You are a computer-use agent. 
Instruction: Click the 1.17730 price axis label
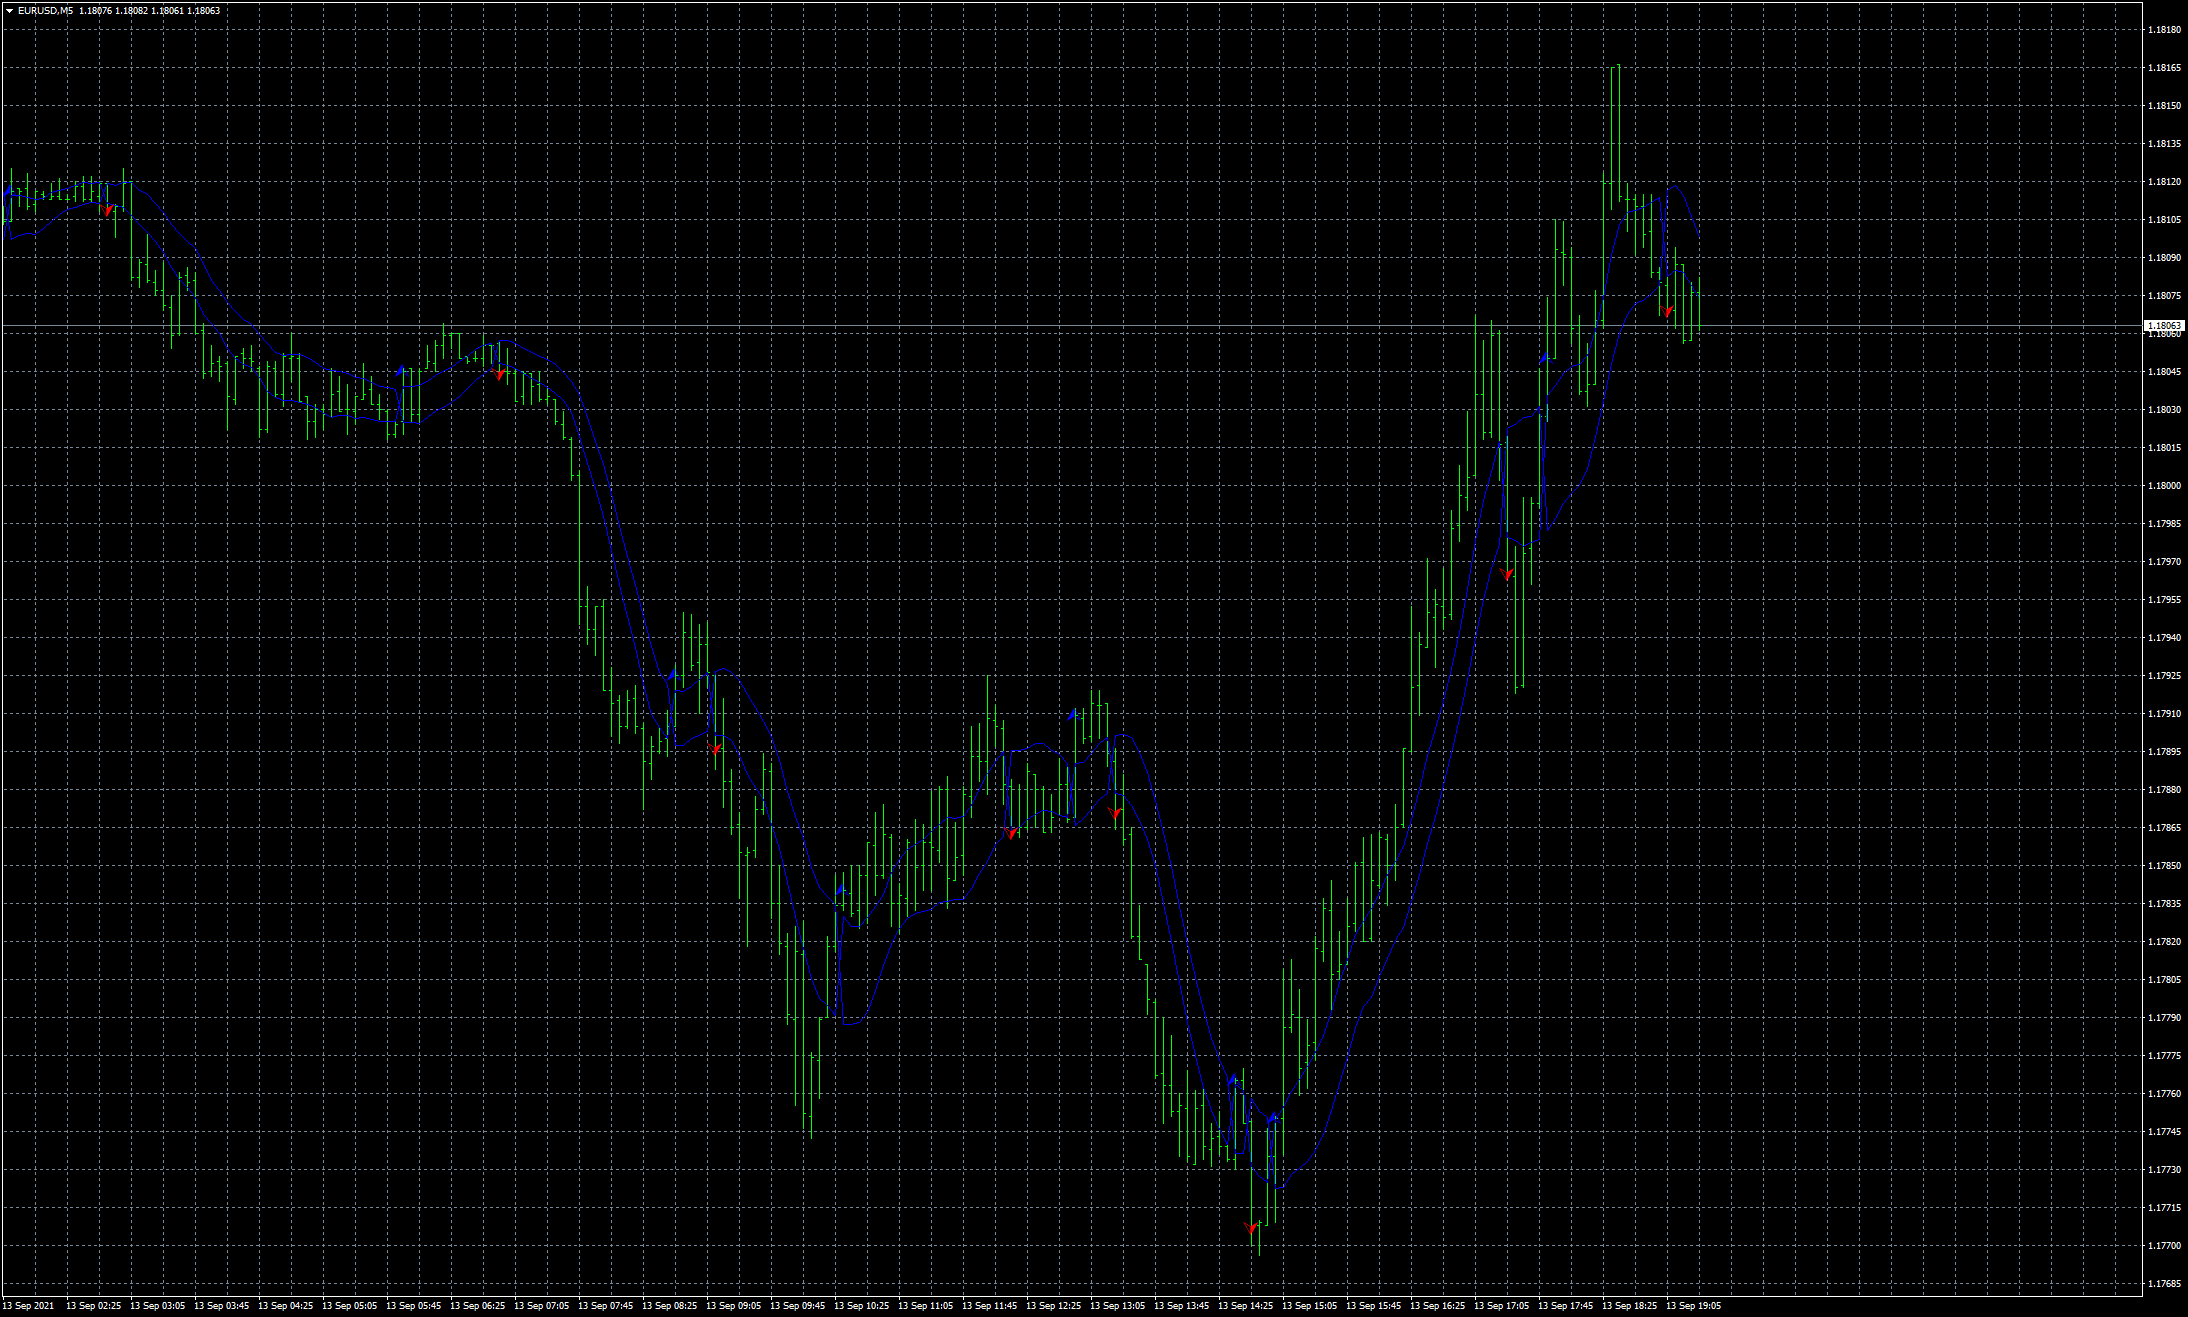pos(2165,1170)
